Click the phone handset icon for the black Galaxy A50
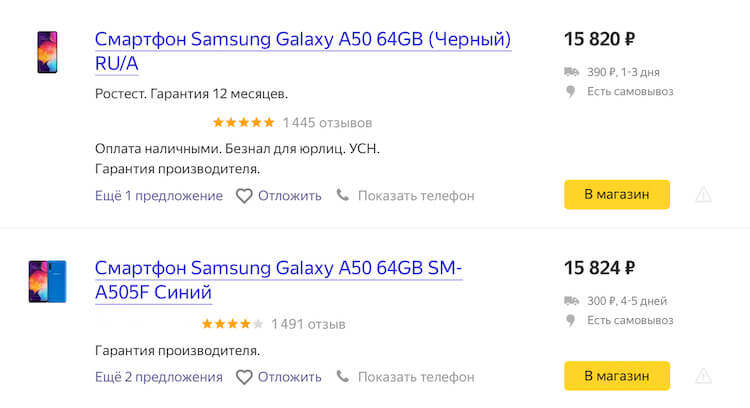Screen dimensions: 750x408 (343, 196)
